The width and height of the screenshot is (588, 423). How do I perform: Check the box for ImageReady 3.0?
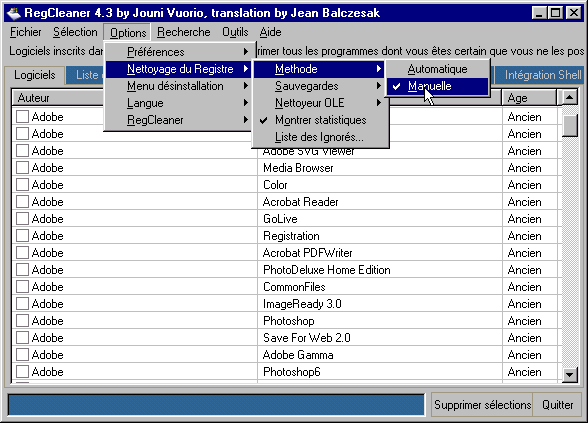click(22, 304)
